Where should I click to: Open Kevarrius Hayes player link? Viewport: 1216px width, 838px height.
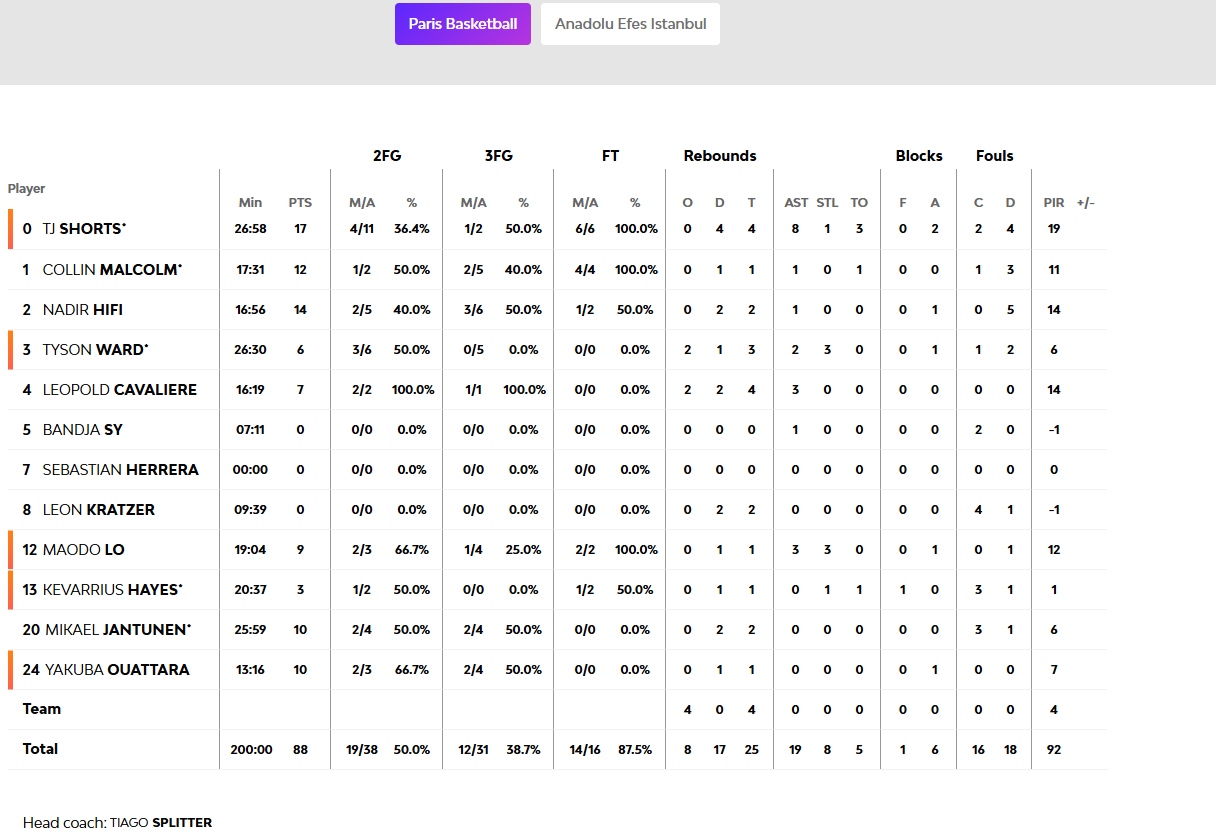tap(112, 590)
